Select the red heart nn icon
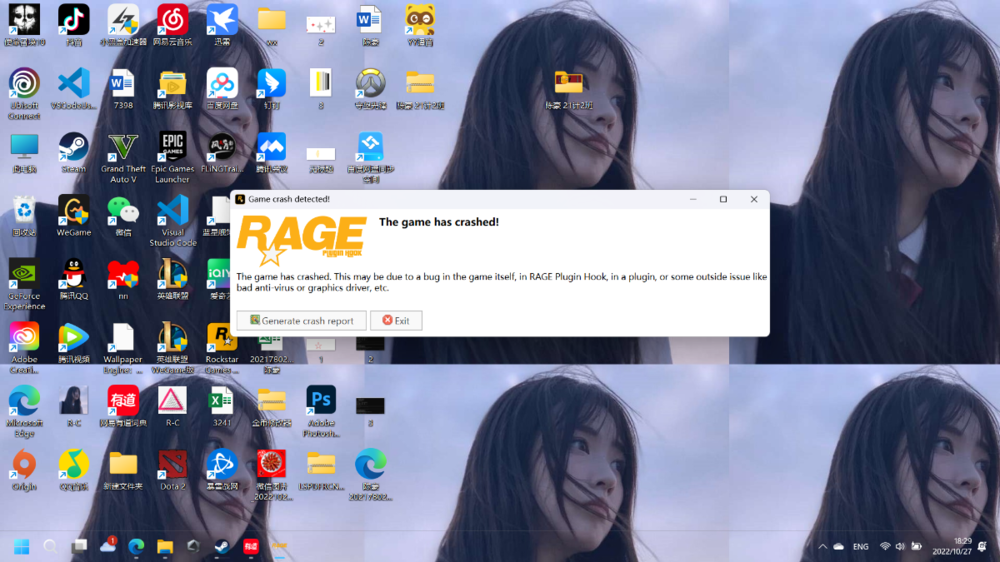The image size is (1000, 562). point(123,279)
